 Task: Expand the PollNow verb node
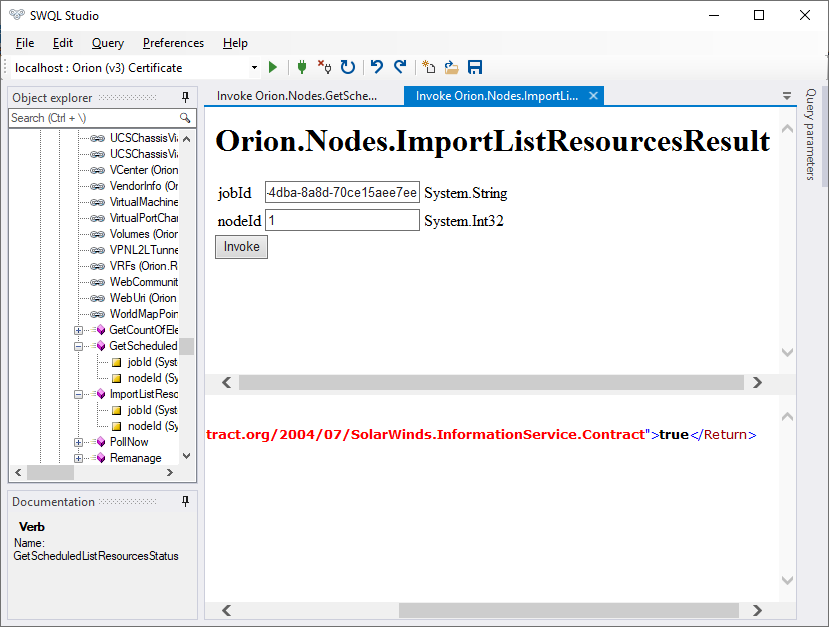click(x=78, y=442)
